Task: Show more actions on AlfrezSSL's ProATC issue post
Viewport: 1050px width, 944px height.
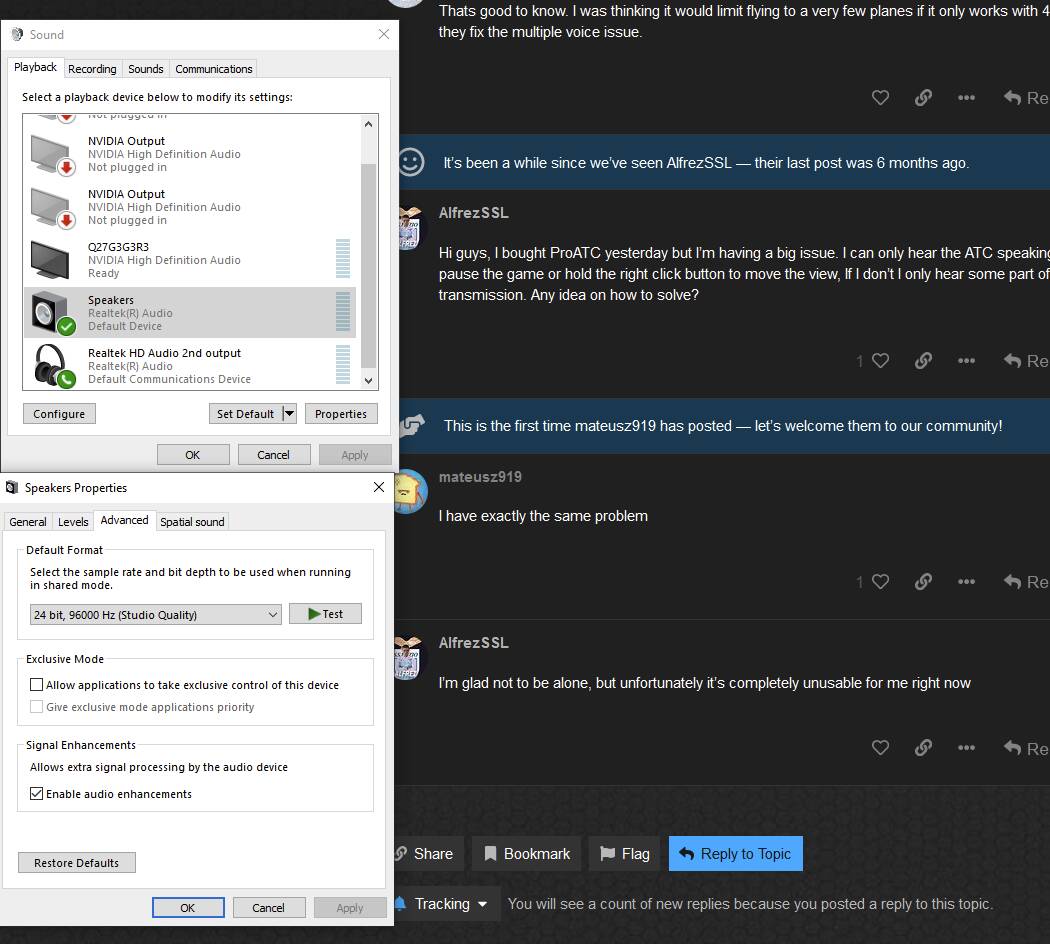Action: tap(966, 361)
